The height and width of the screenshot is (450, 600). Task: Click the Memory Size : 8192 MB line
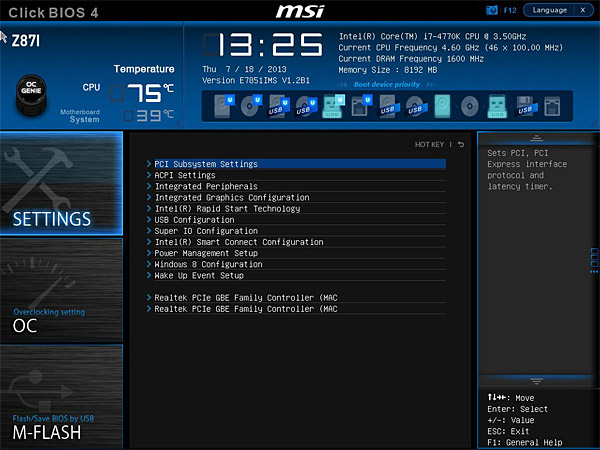(x=388, y=70)
